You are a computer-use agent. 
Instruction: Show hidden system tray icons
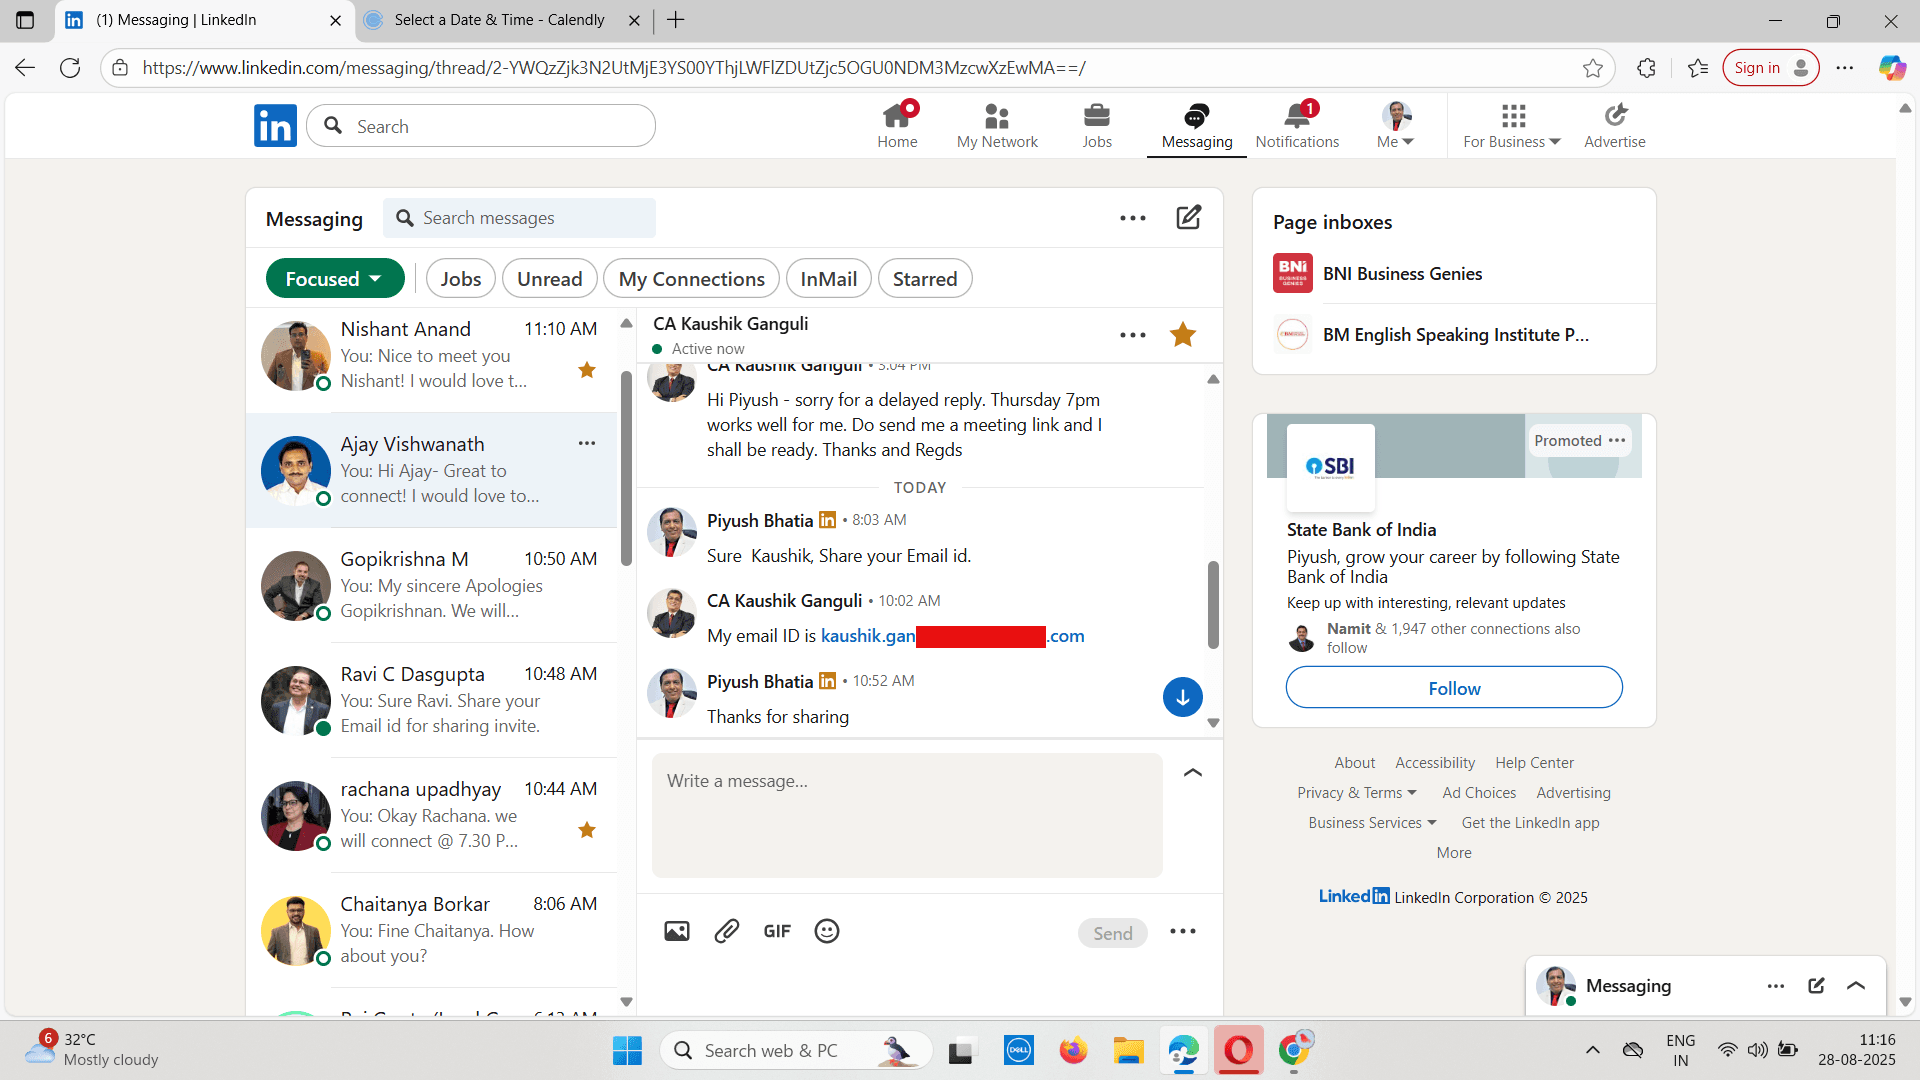click(1593, 1050)
